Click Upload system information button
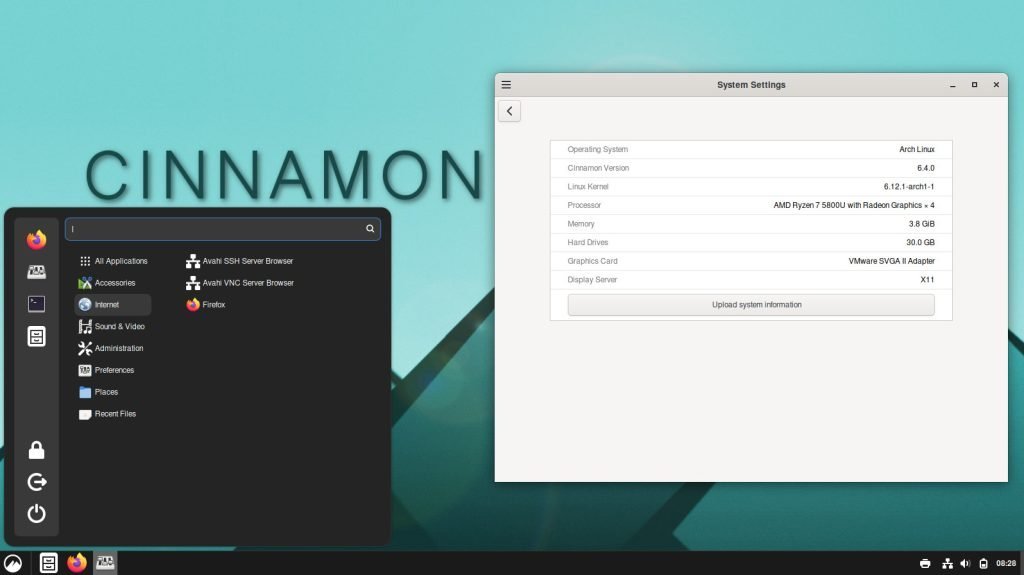 (x=751, y=304)
